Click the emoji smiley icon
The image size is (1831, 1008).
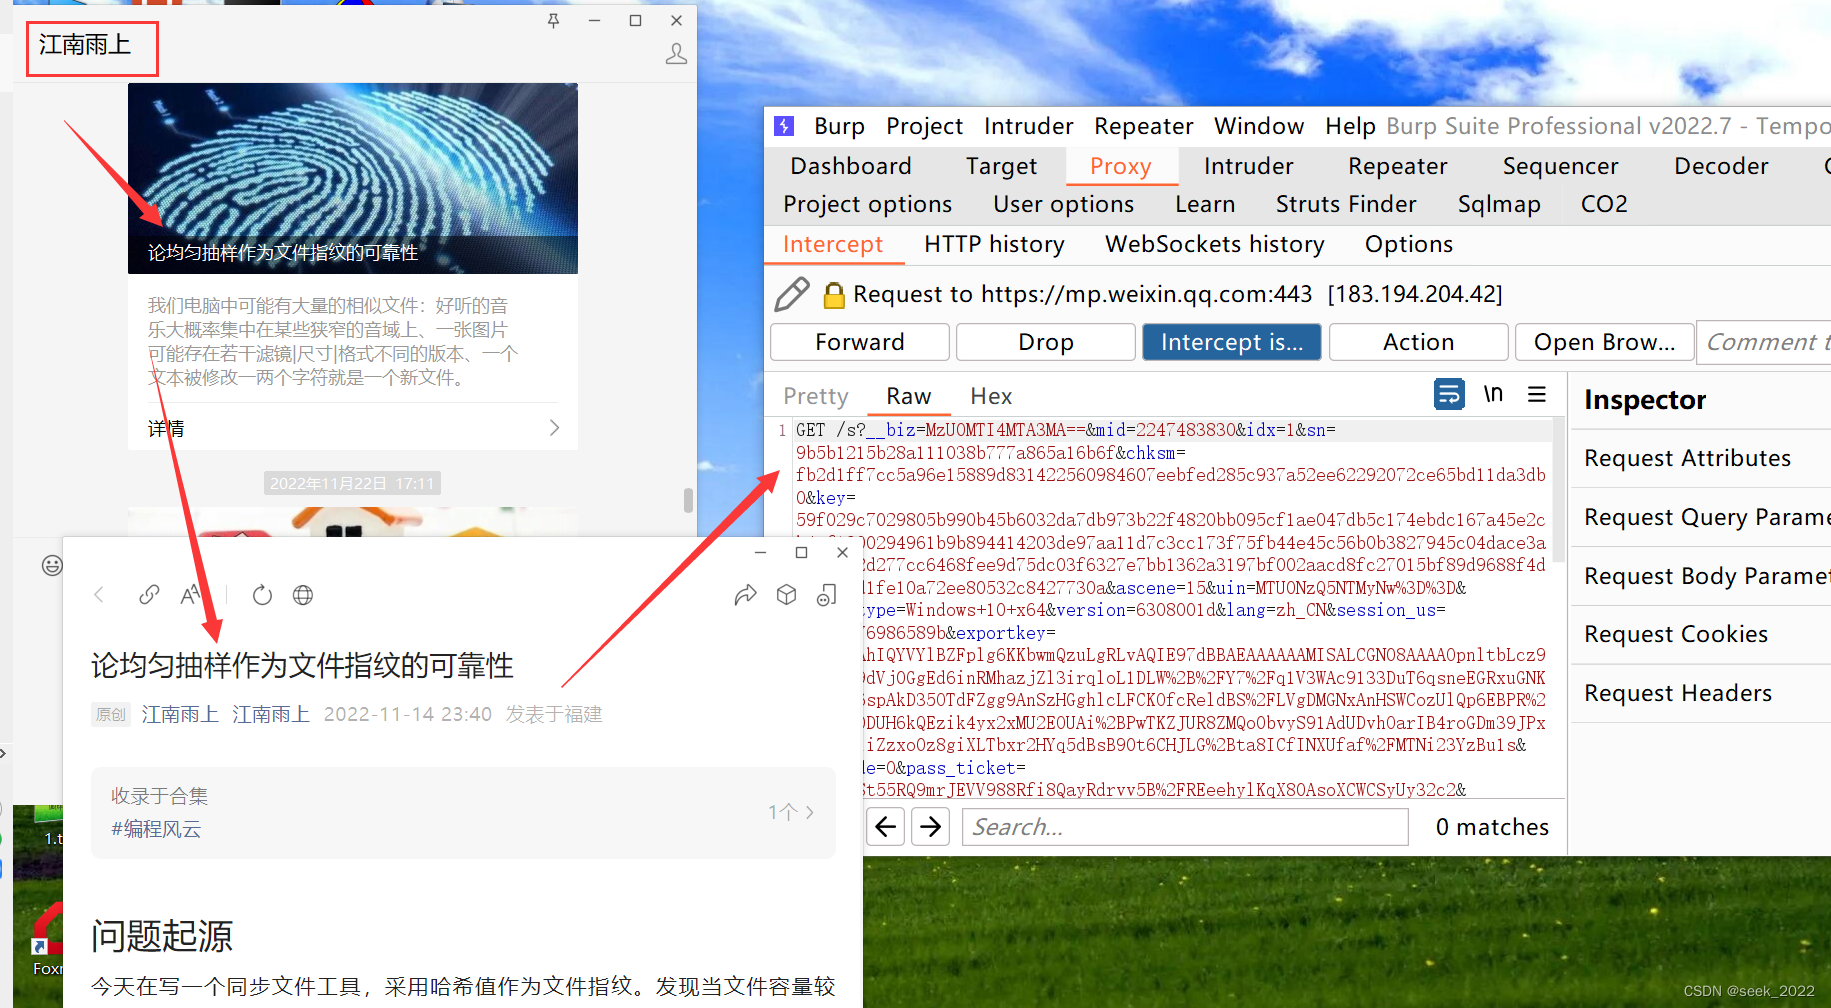pos(52,565)
